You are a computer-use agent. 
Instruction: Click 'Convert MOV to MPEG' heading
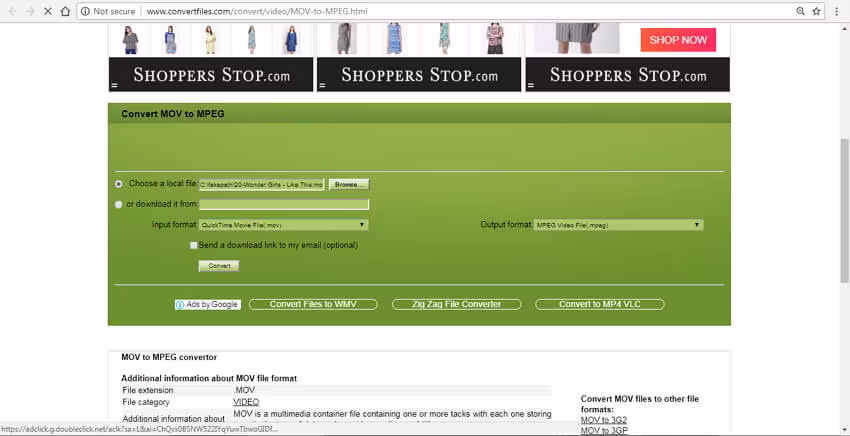coord(172,114)
